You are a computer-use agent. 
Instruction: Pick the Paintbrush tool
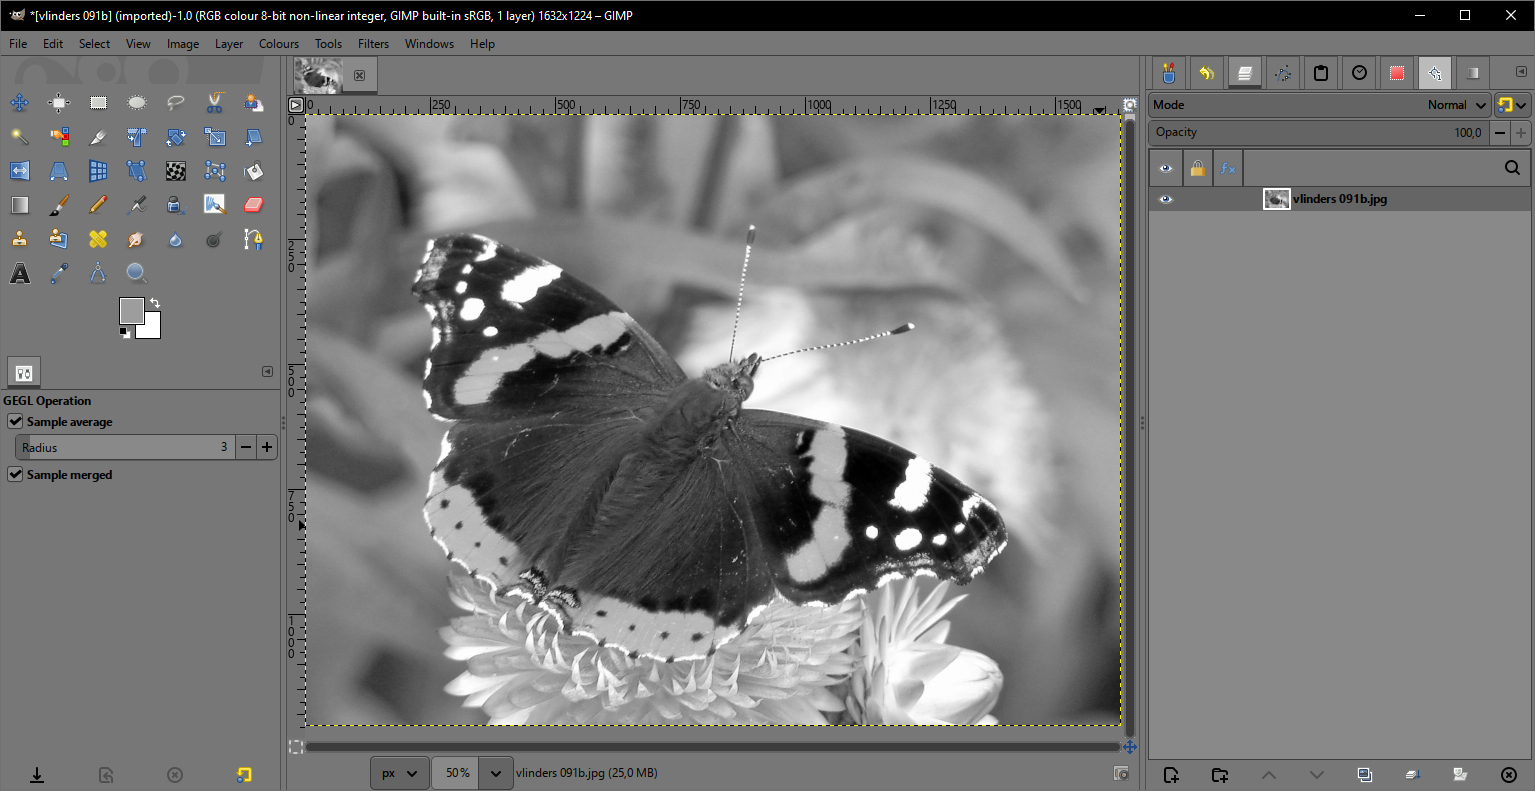tap(59, 205)
